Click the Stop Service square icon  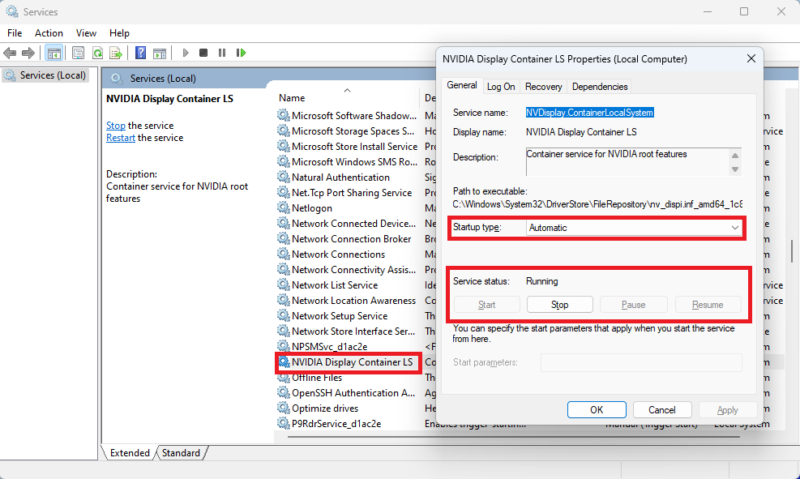pyautogui.click(x=203, y=53)
